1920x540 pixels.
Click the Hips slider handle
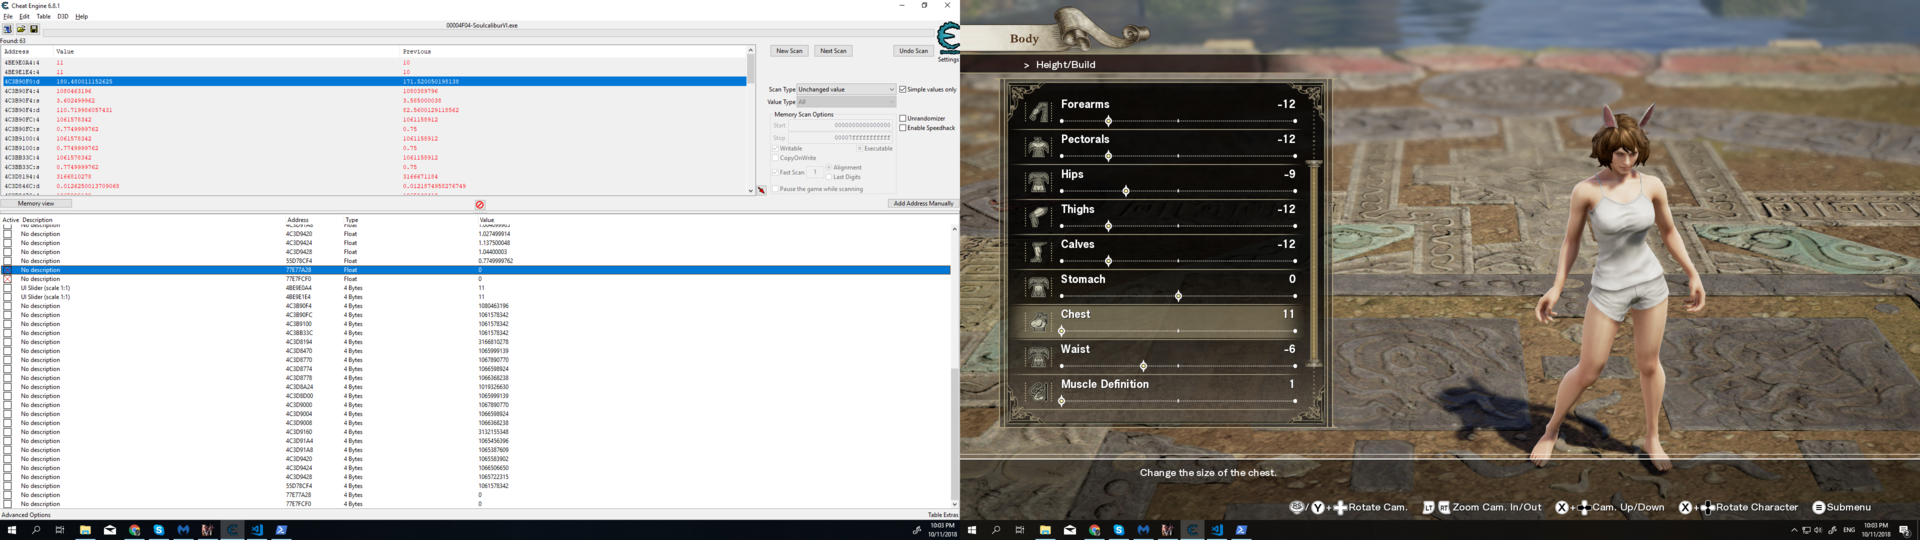point(1126,191)
